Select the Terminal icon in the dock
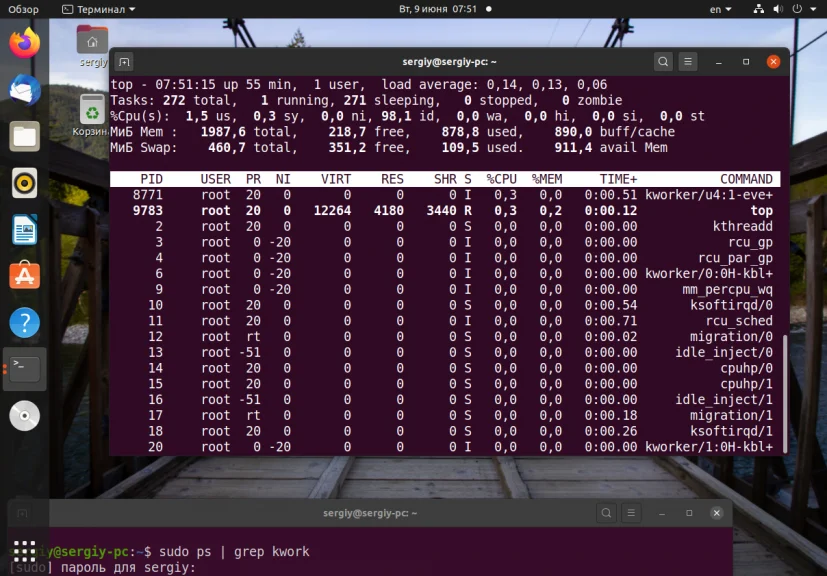 tap(24, 369)
